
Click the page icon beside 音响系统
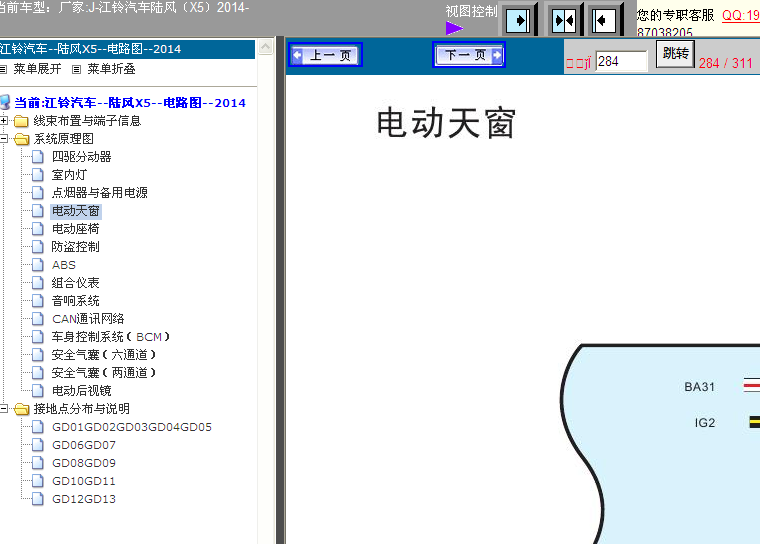coord(37,301)
